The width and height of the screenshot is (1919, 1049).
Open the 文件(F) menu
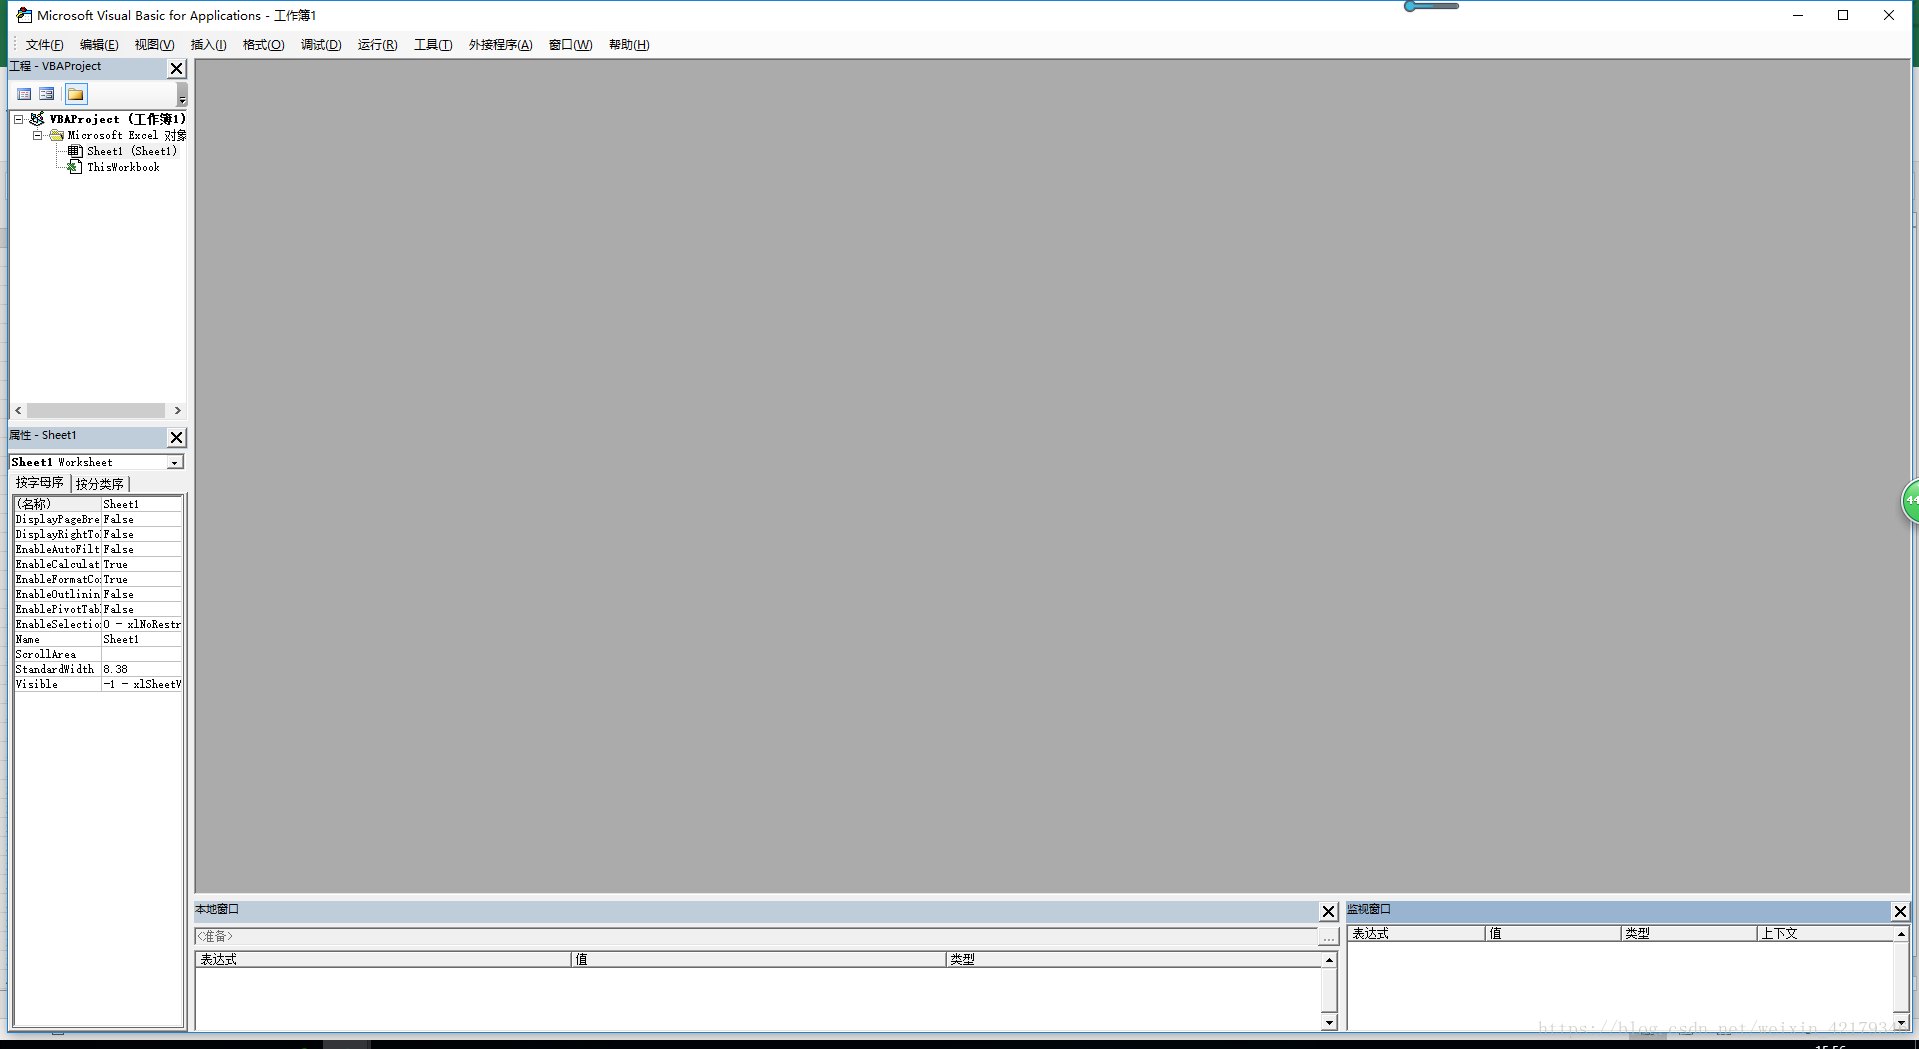click(44, 45)
